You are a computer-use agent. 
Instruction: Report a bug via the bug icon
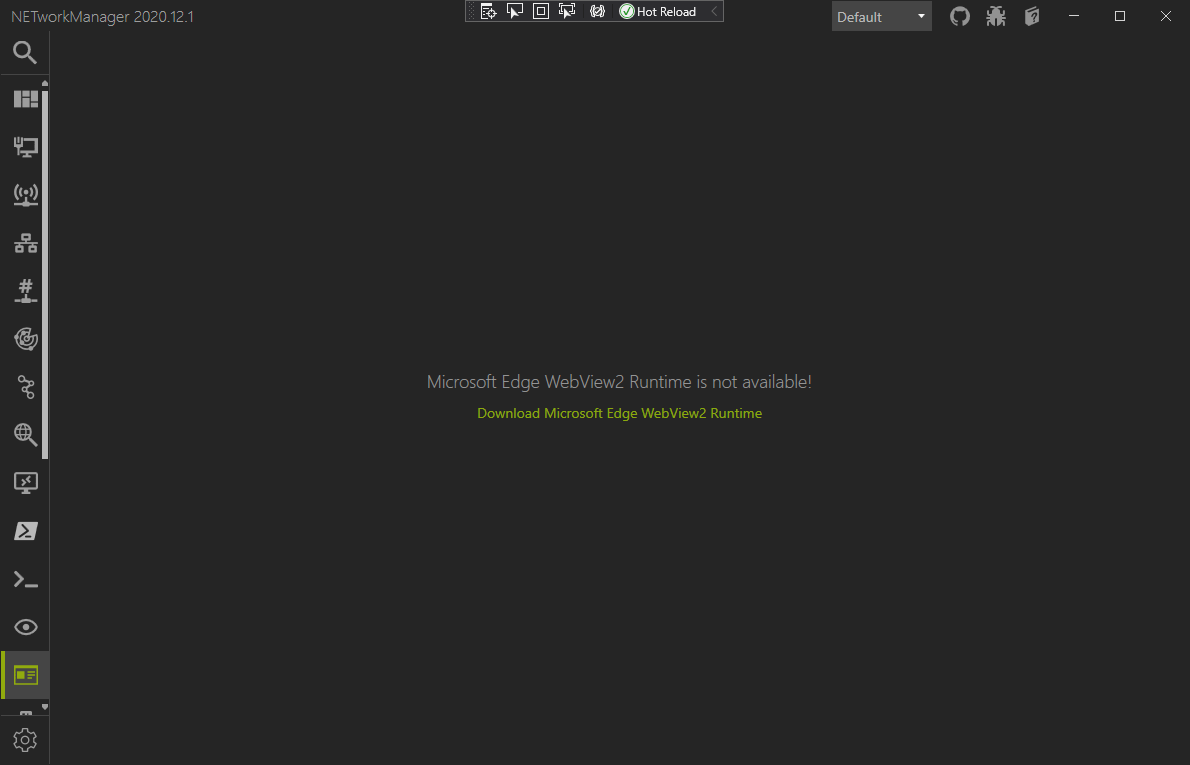[995, 16]
